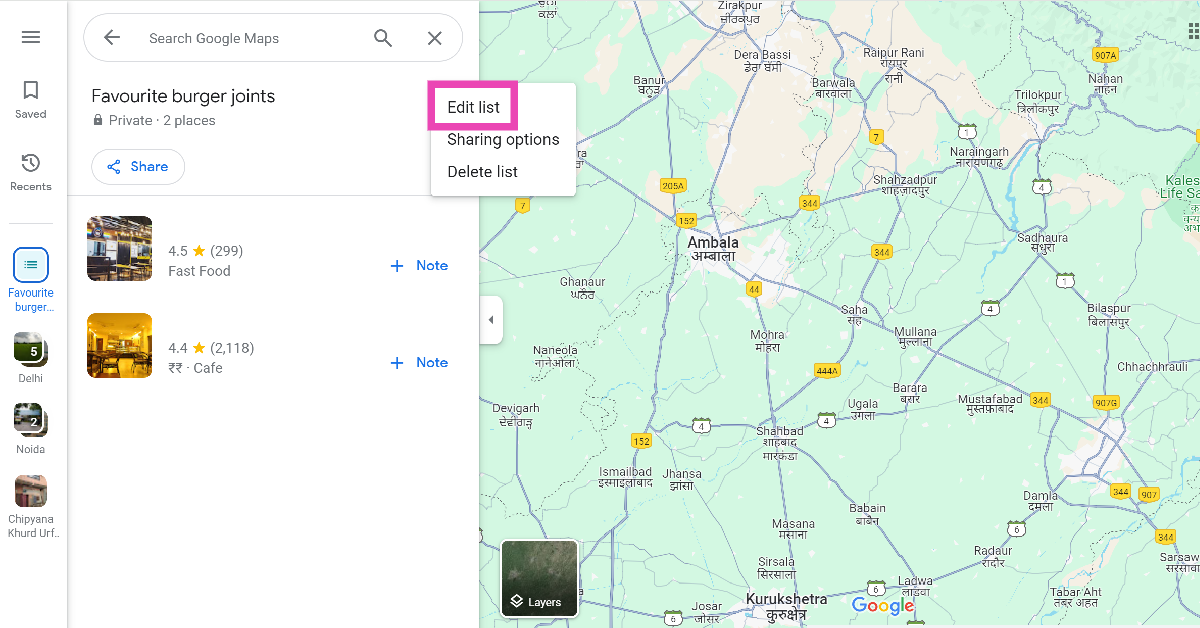Open the Layers map type switcher

[x=540, y=578]
